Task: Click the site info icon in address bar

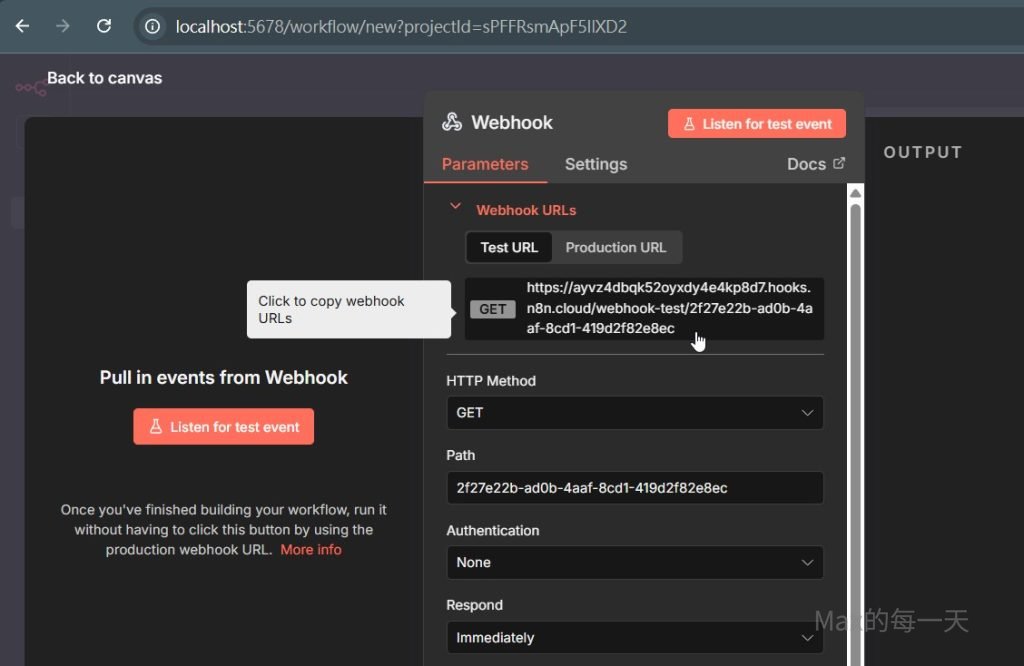Action: click(153, 27)
